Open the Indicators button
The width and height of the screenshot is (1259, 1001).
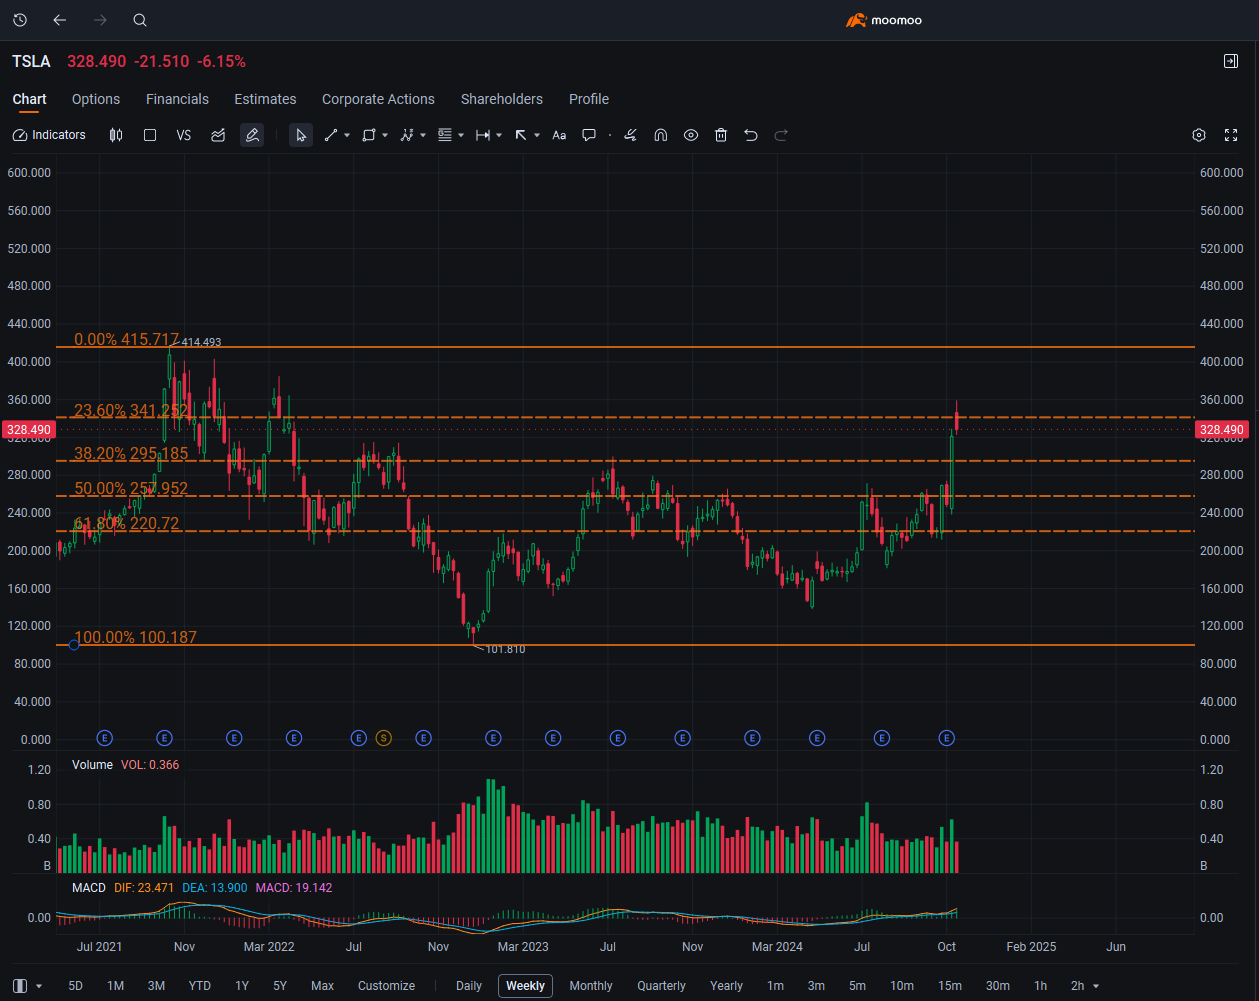tap(49, 135)
